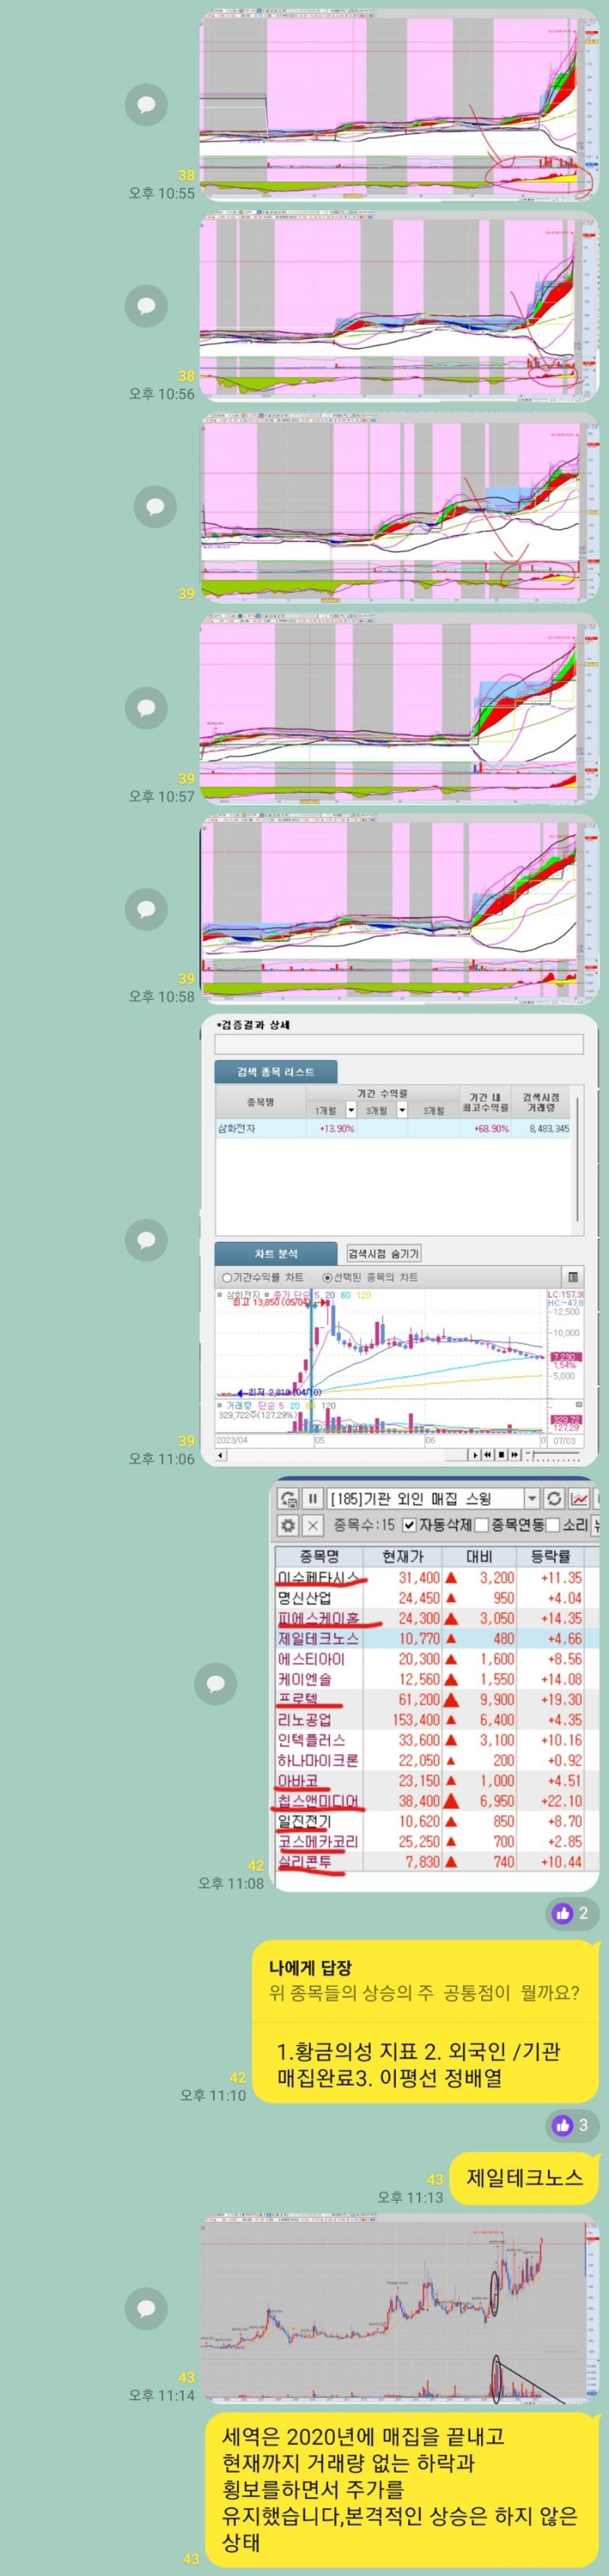Screen dimensions: 609x2576
Task: Select 프로텍 row
Action: [x=437, y=1699]
